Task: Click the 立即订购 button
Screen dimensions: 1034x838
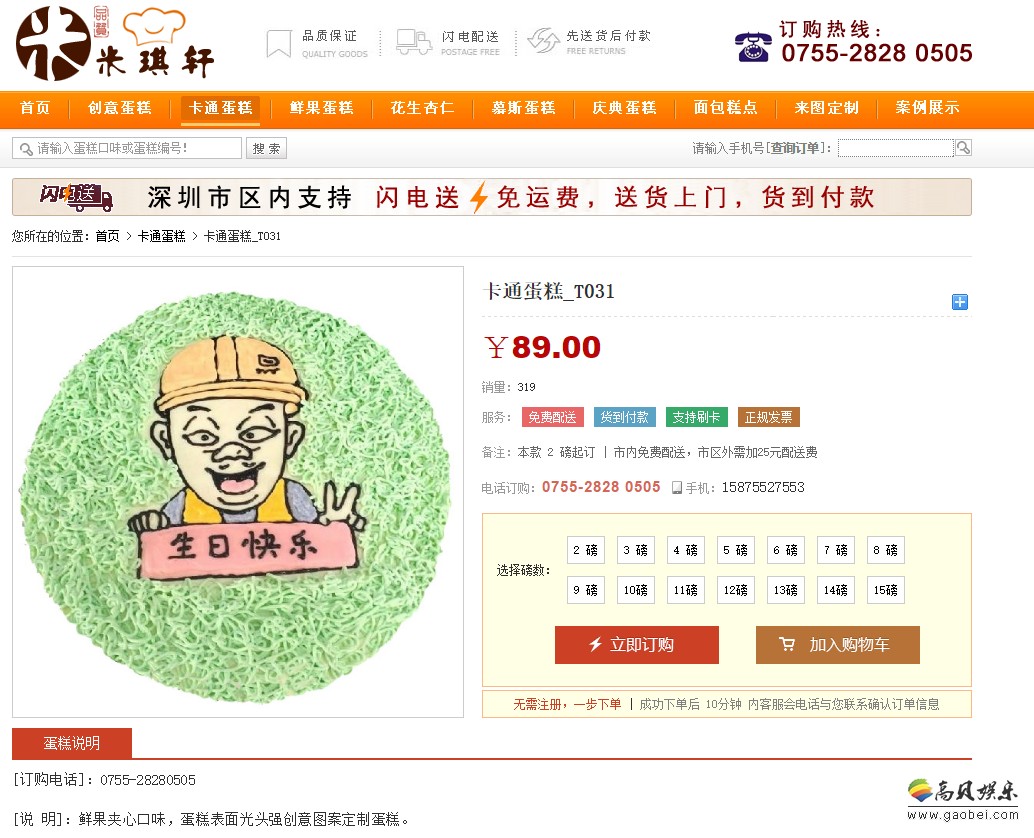Action: click(637, 645)
